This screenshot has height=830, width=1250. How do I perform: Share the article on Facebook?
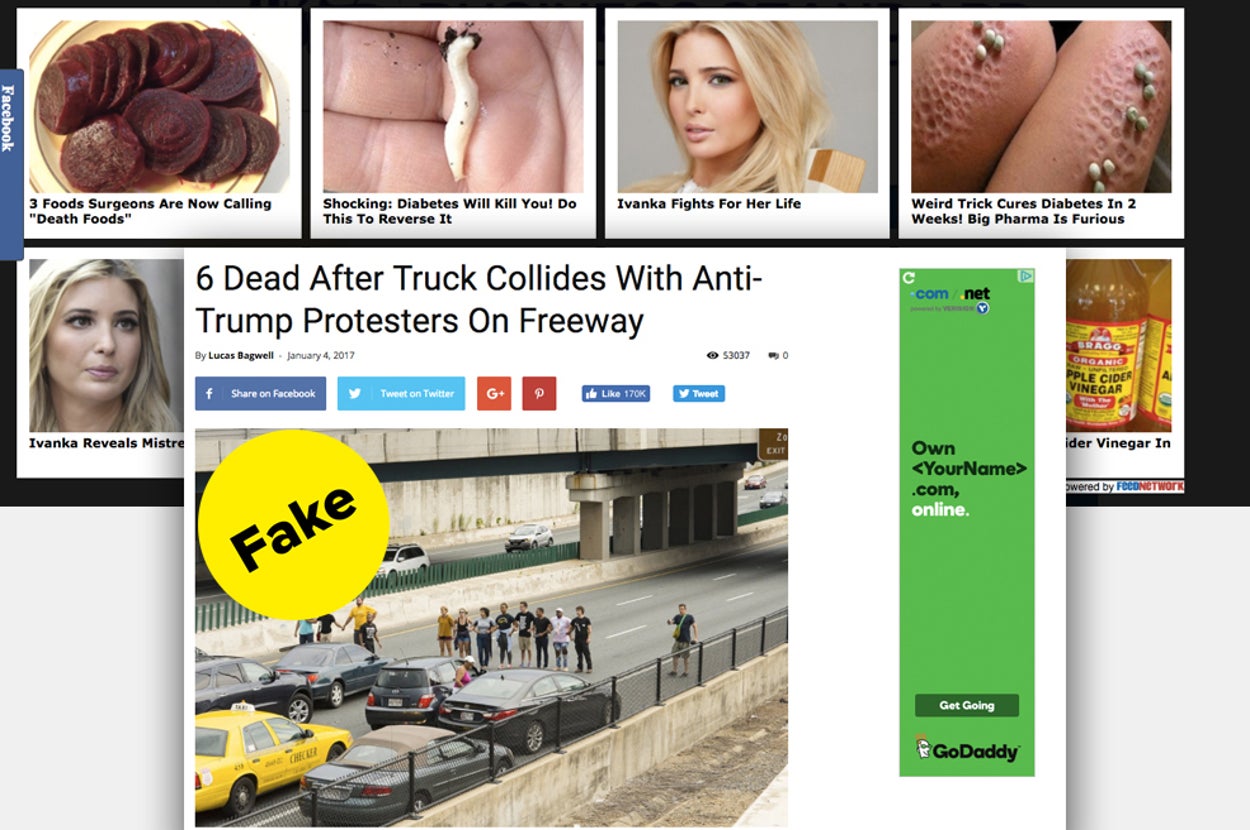pyautogui.click(x=260, y=393)
